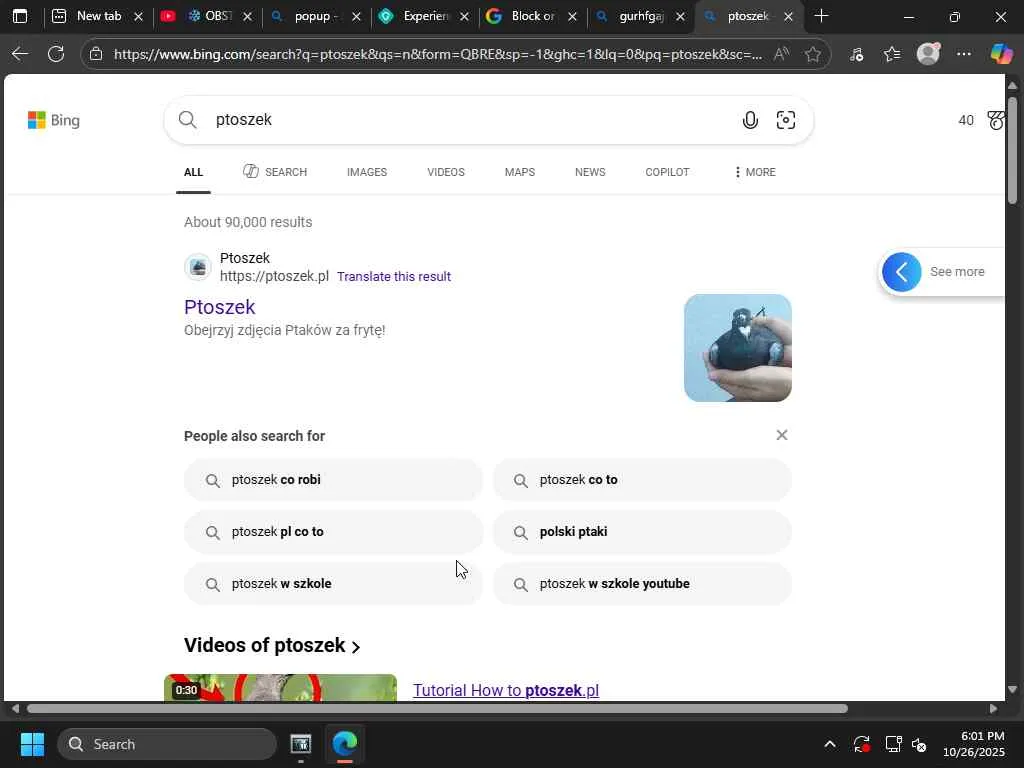Click Microsoft Edge taskbar icon
Image resolution: width=1024 pixels, height=768 pixels.
(x=344, y=744)
